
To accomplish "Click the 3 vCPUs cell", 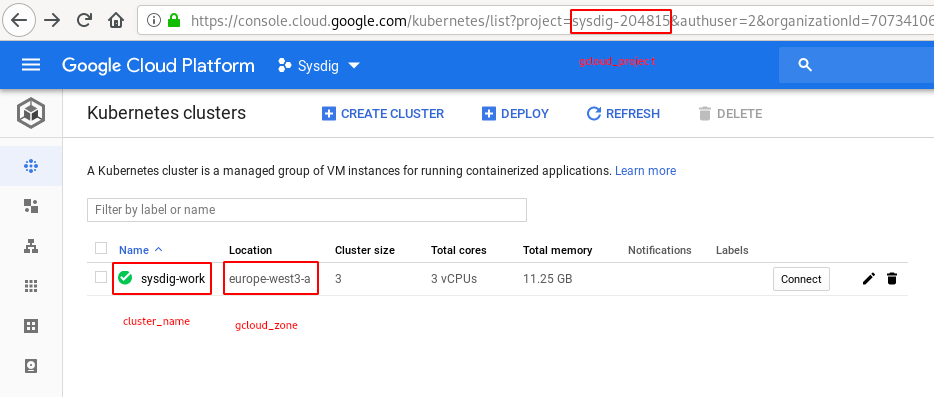I will [x=454, y=278].
